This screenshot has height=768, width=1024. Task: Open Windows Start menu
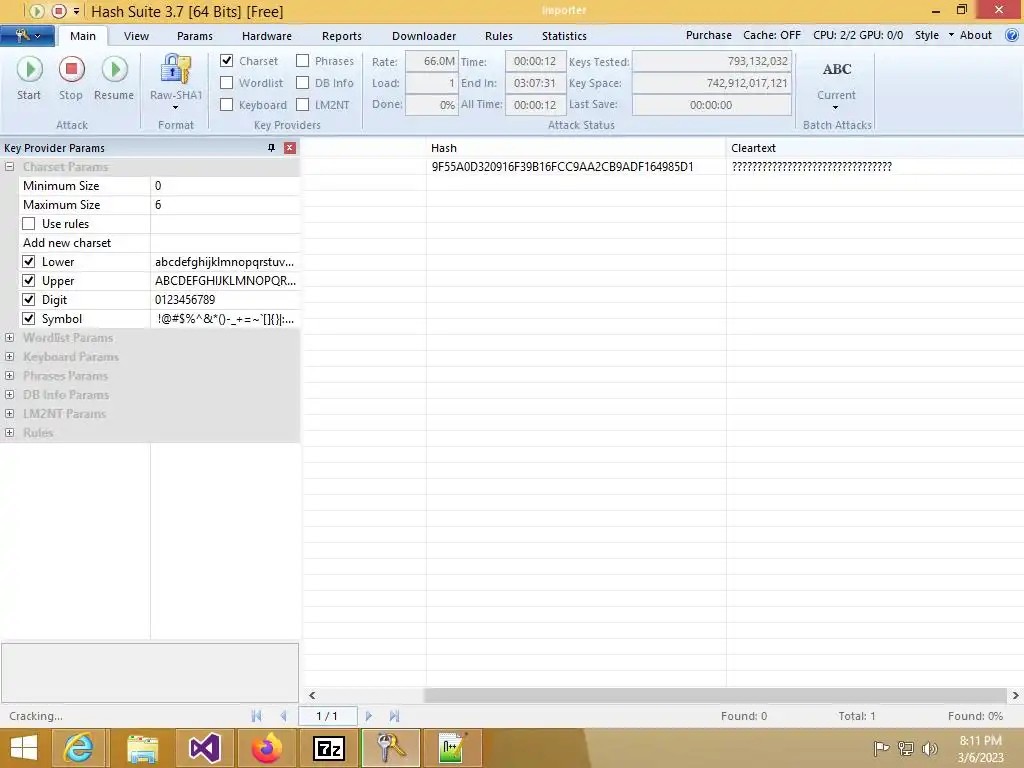tap(24, 748)
